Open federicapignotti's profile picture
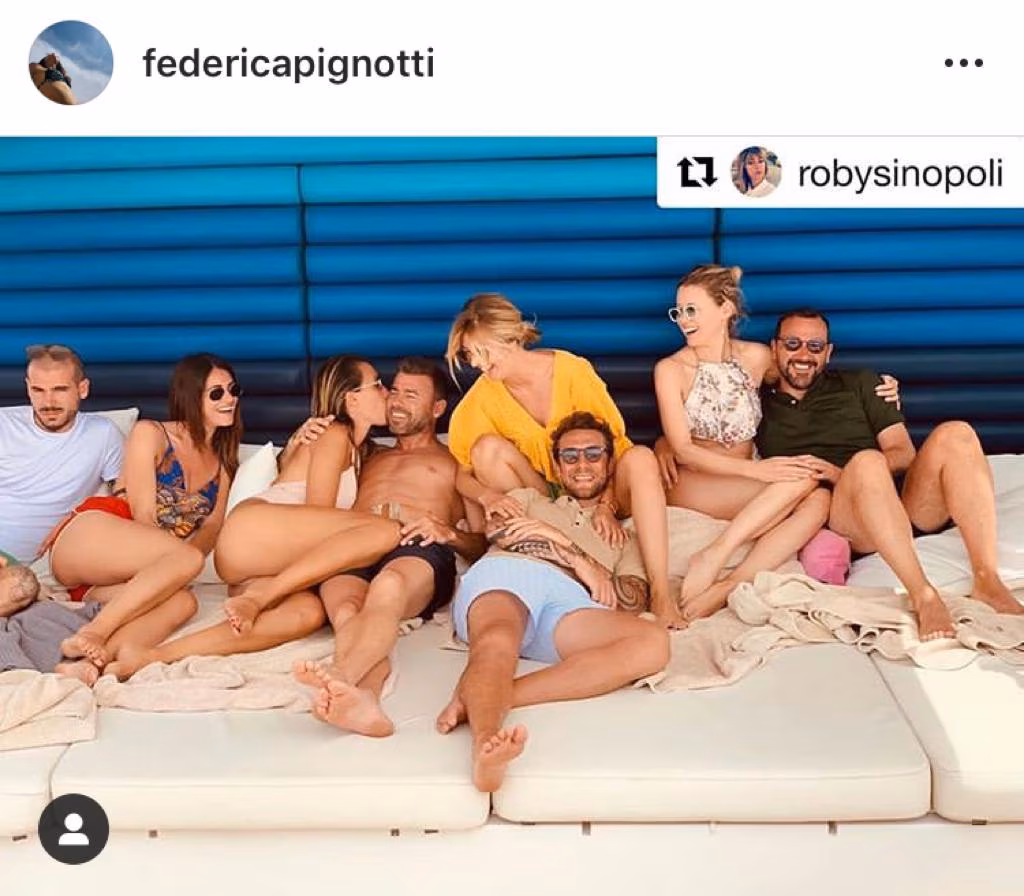The image size is (1024, 896). [x=71, y=63]
